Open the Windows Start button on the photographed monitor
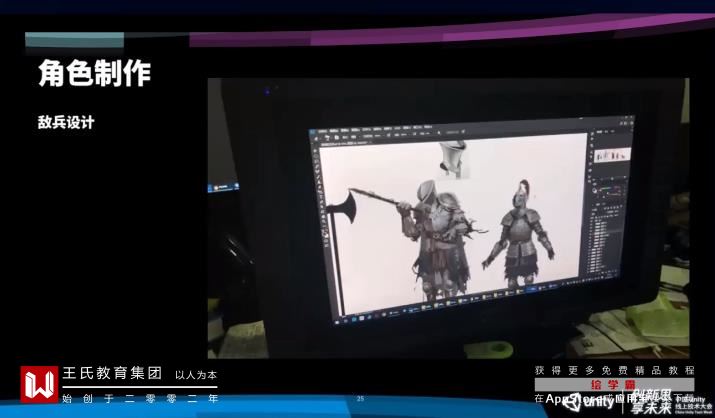The width and height of the screenshot is (715, 418). 338,321
